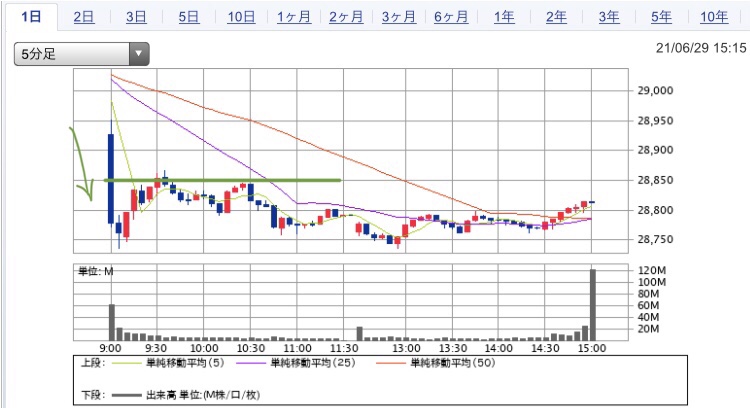The image size is (750, 408).
Task: Select the 1日 chart range tab
Action: pos(31,17)
